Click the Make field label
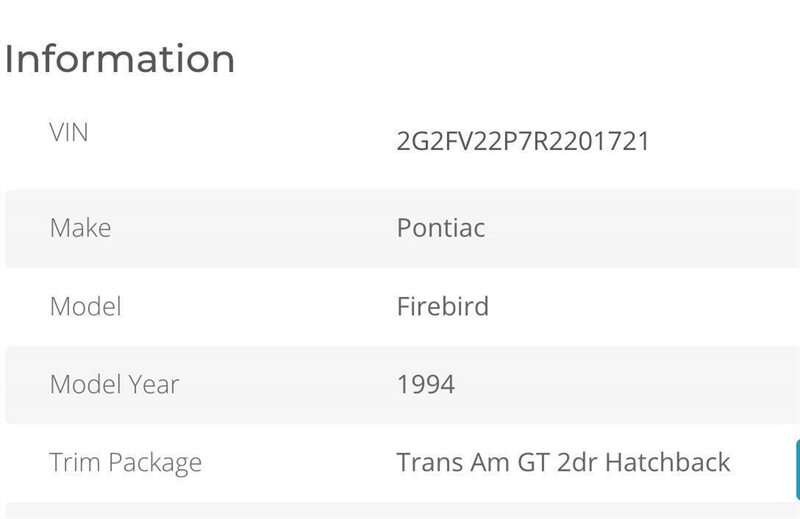This screenshot has width=800, height=519. point(80,228)
